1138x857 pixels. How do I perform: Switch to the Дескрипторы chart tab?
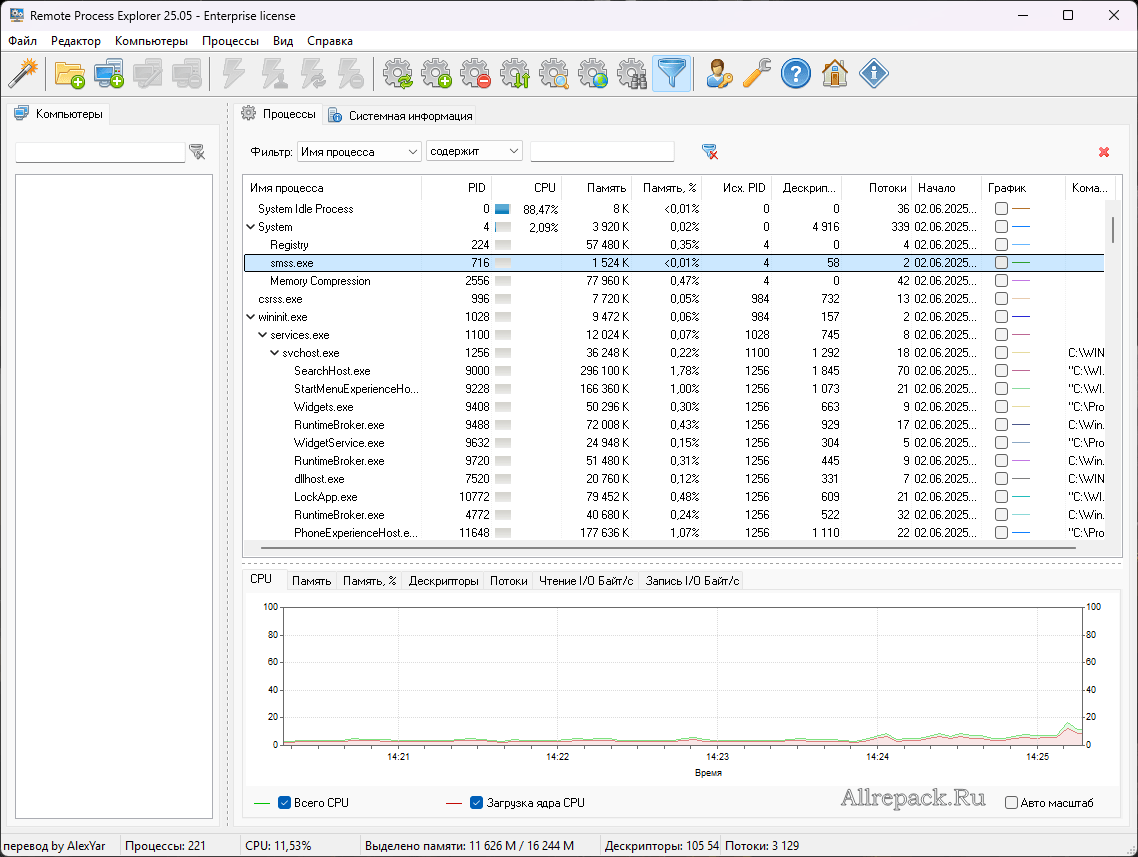443,581
